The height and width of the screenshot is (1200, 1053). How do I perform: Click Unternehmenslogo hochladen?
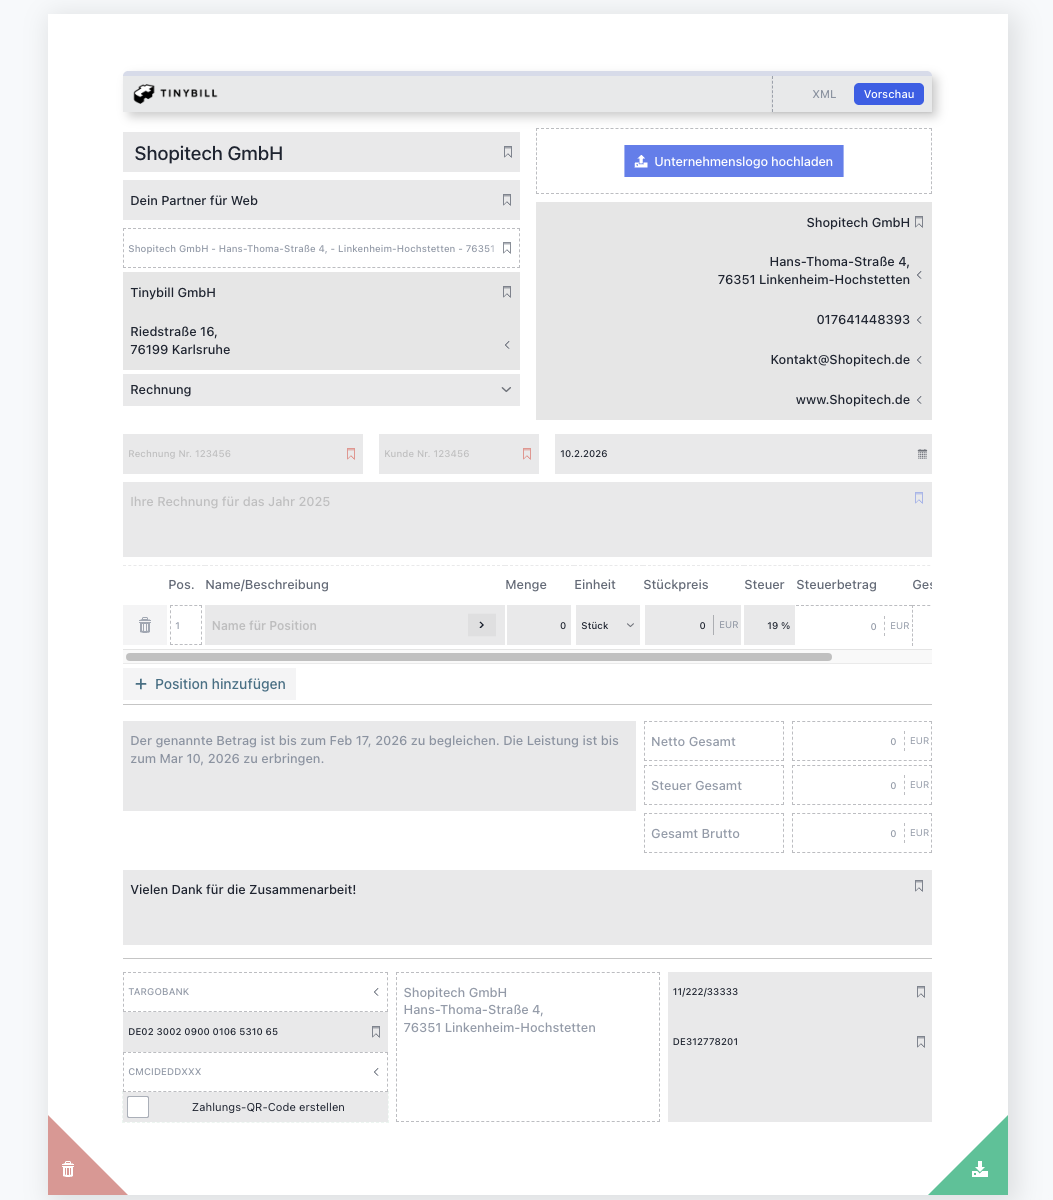point(733,161)
